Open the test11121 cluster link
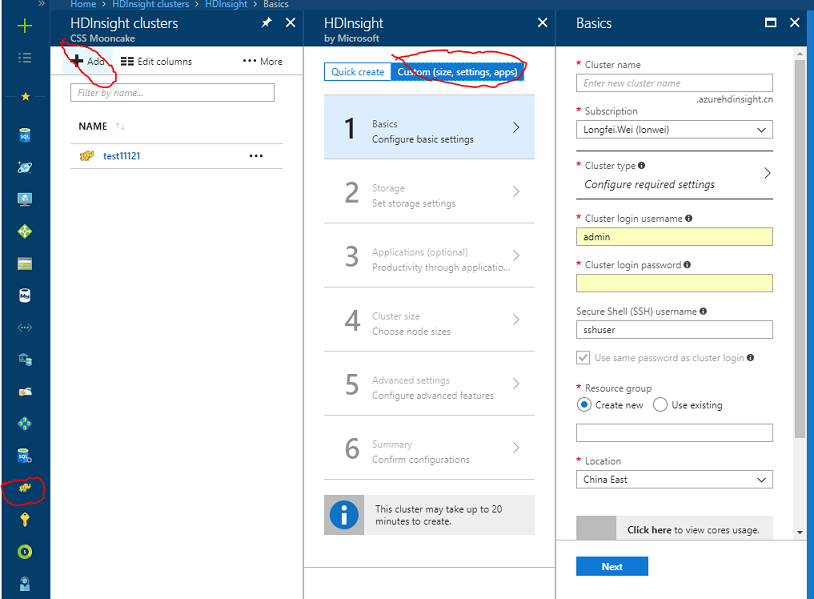Viewport: 814px width, 599px height. (121, 156)
